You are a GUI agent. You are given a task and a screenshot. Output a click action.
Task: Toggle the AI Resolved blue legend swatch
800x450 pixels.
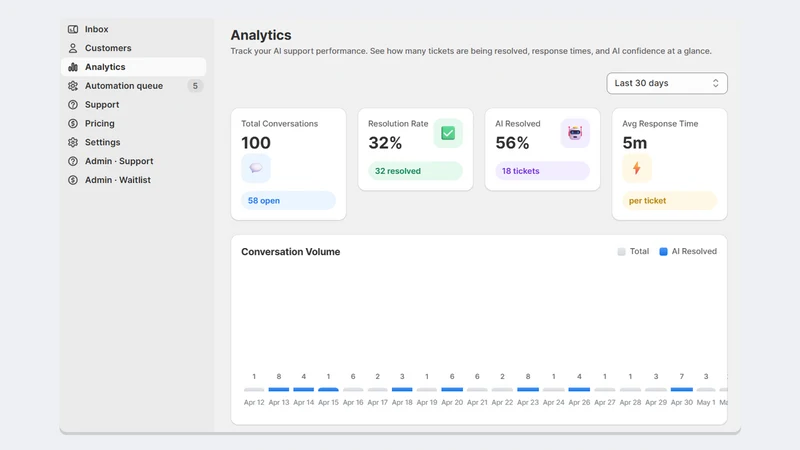click(x=663, y=252)
